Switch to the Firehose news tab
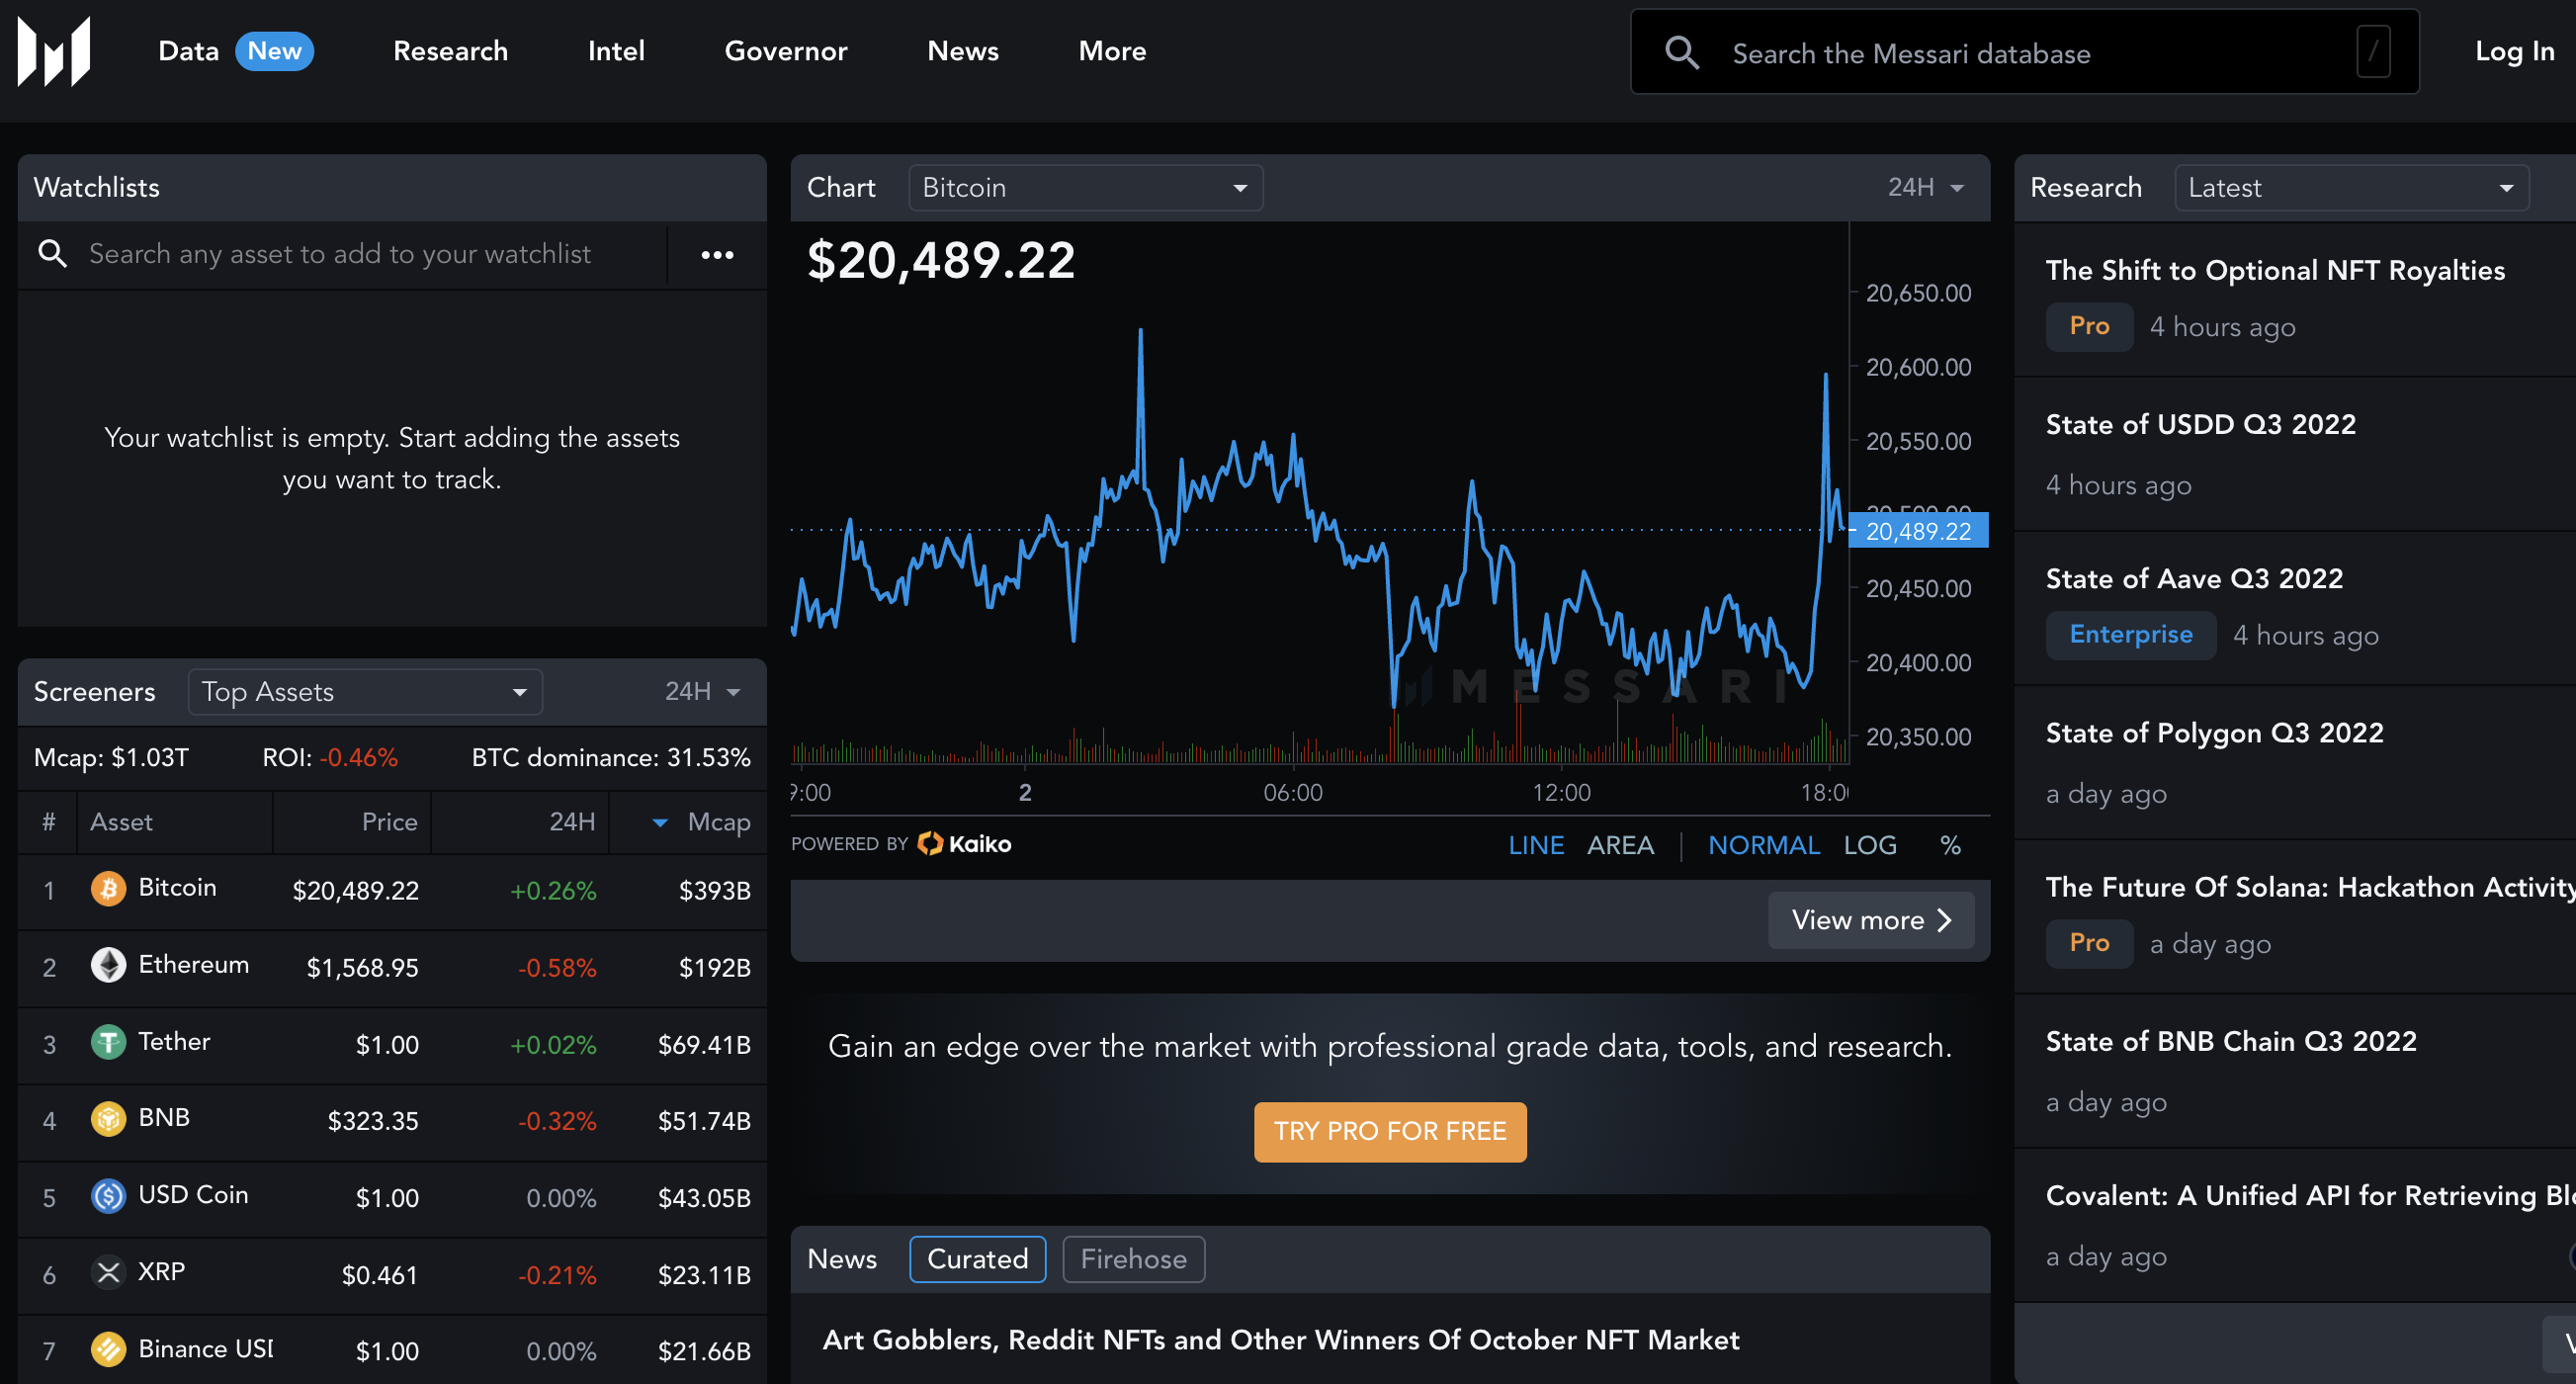 [1132, 1259]
